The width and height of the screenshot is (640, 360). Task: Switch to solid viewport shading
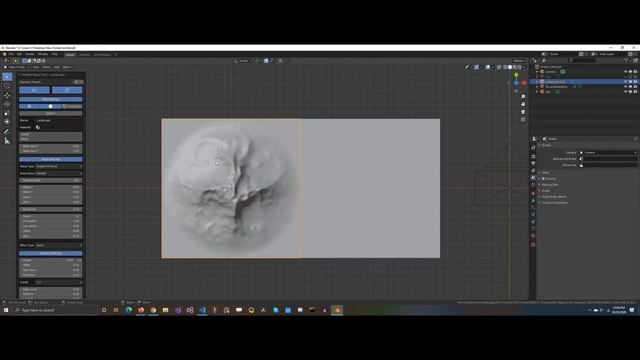pyautogui.click(x=510, y=67)
